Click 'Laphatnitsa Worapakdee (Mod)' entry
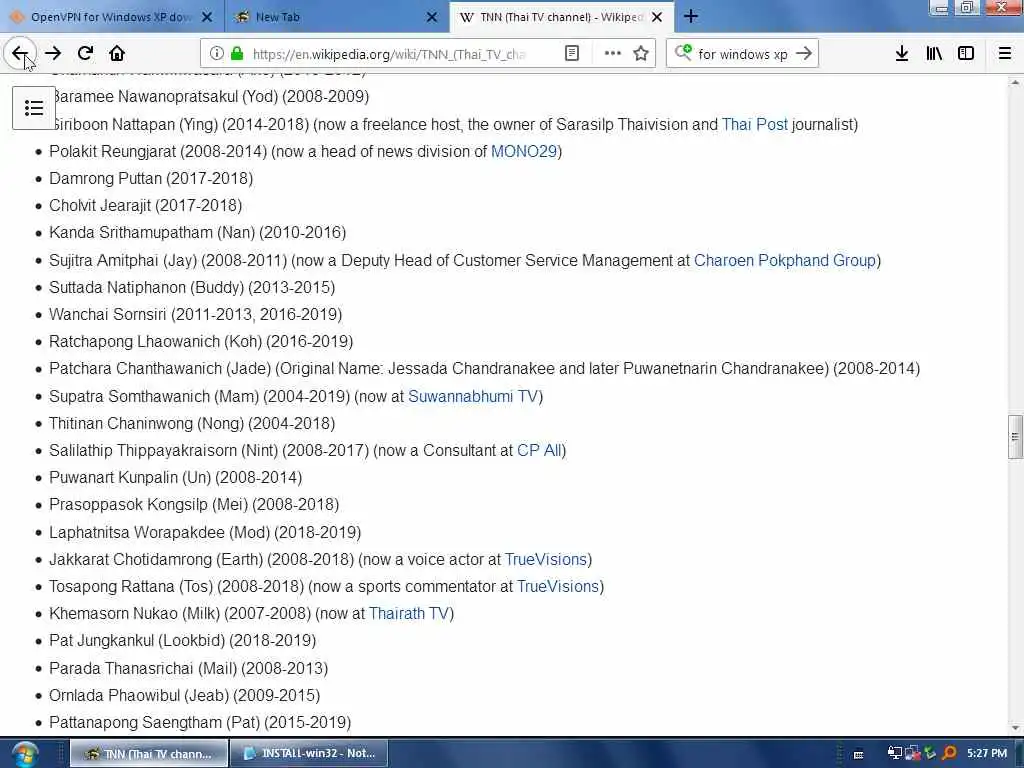 pyautogui.click(x=205, y=532)
